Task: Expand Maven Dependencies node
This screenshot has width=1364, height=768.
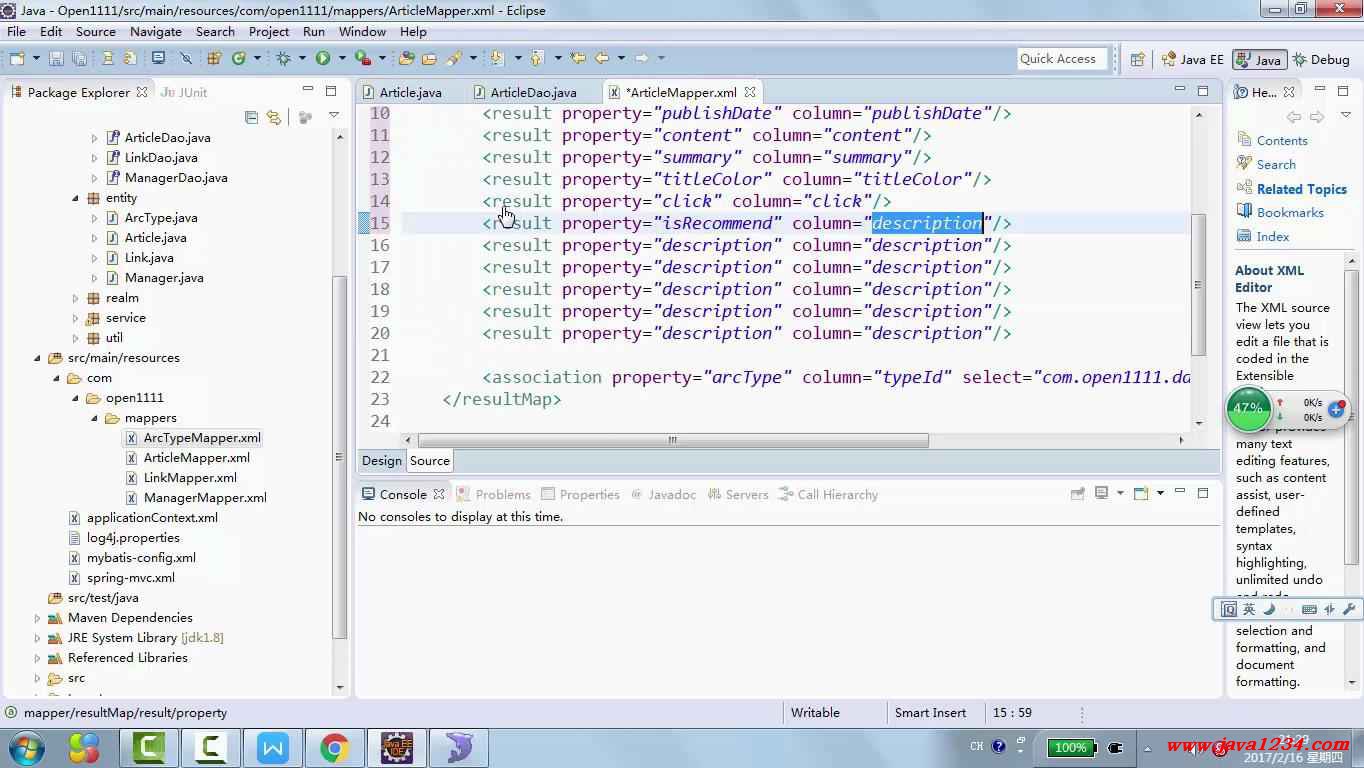Action: coord(37,618)
